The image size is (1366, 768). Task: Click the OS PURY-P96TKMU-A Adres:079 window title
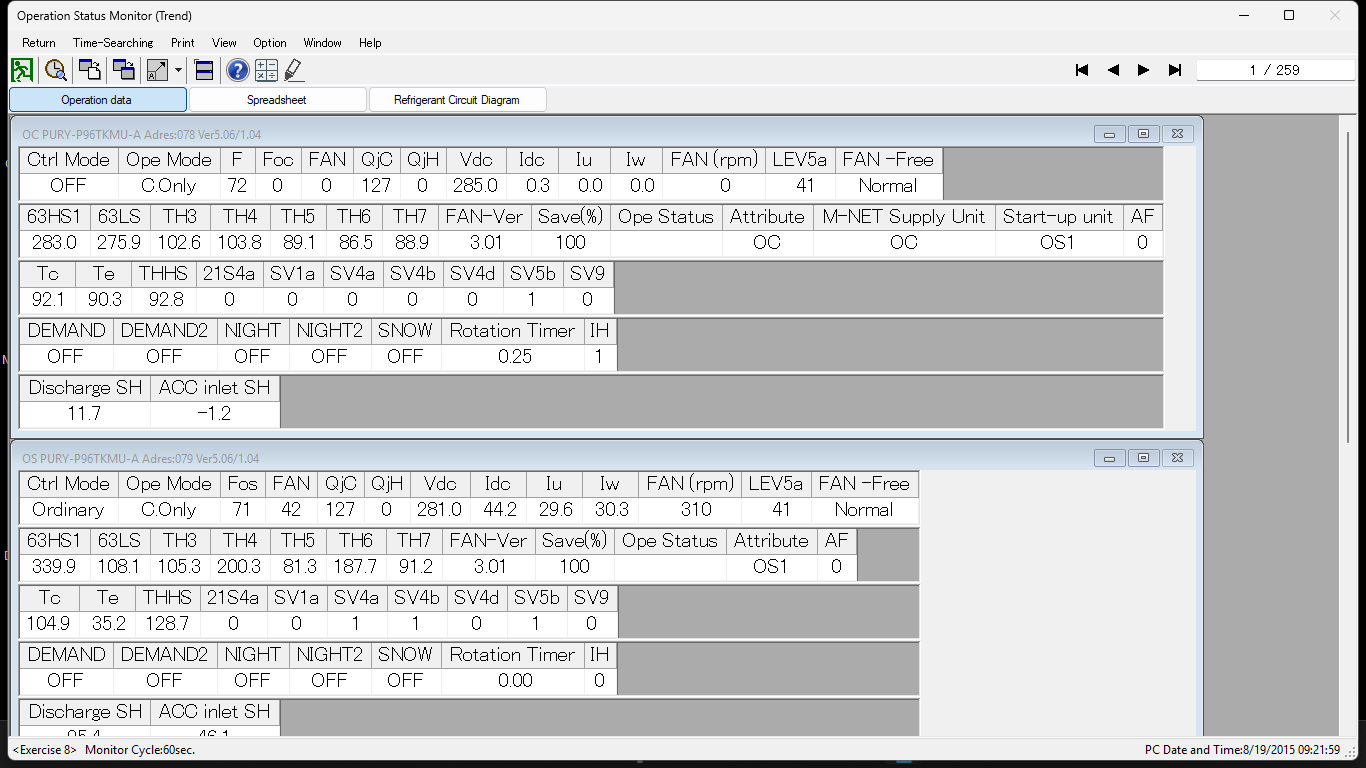(x=141, y=459)
